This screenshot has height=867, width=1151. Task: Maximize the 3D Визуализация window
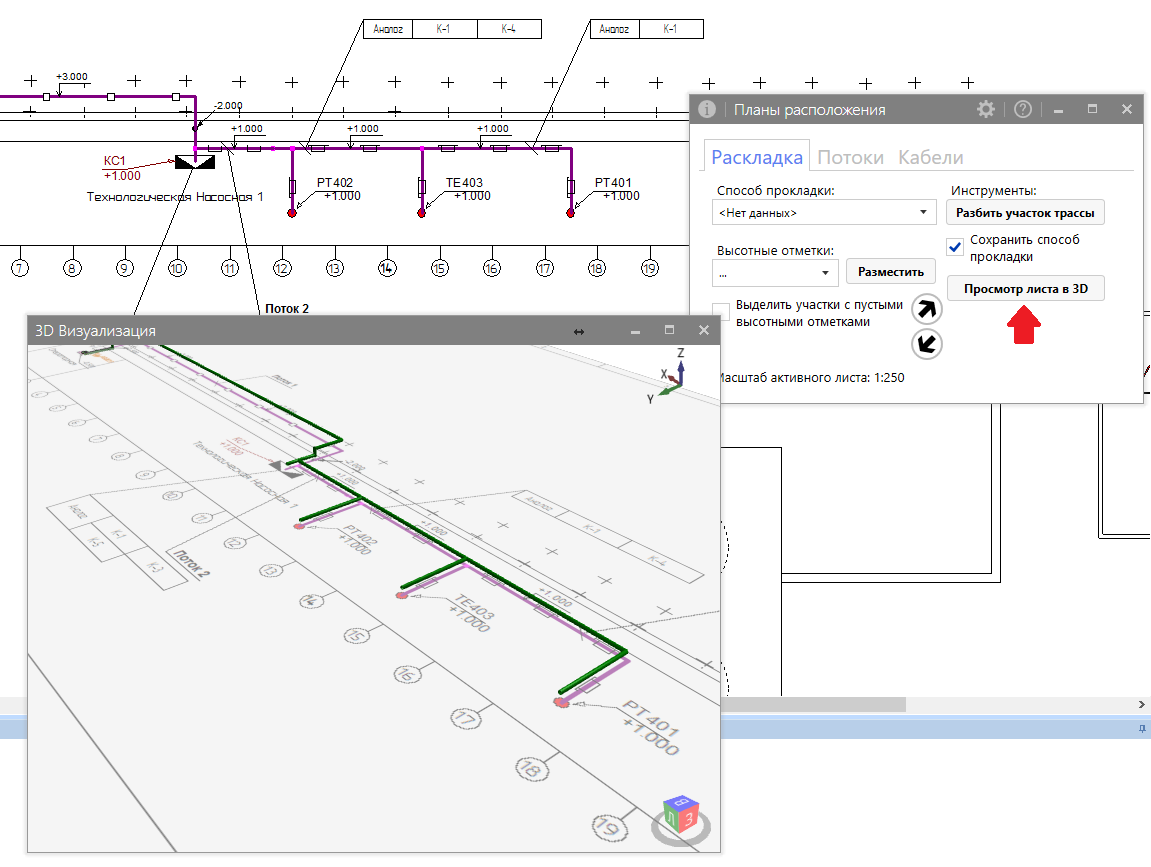point(670,331)
